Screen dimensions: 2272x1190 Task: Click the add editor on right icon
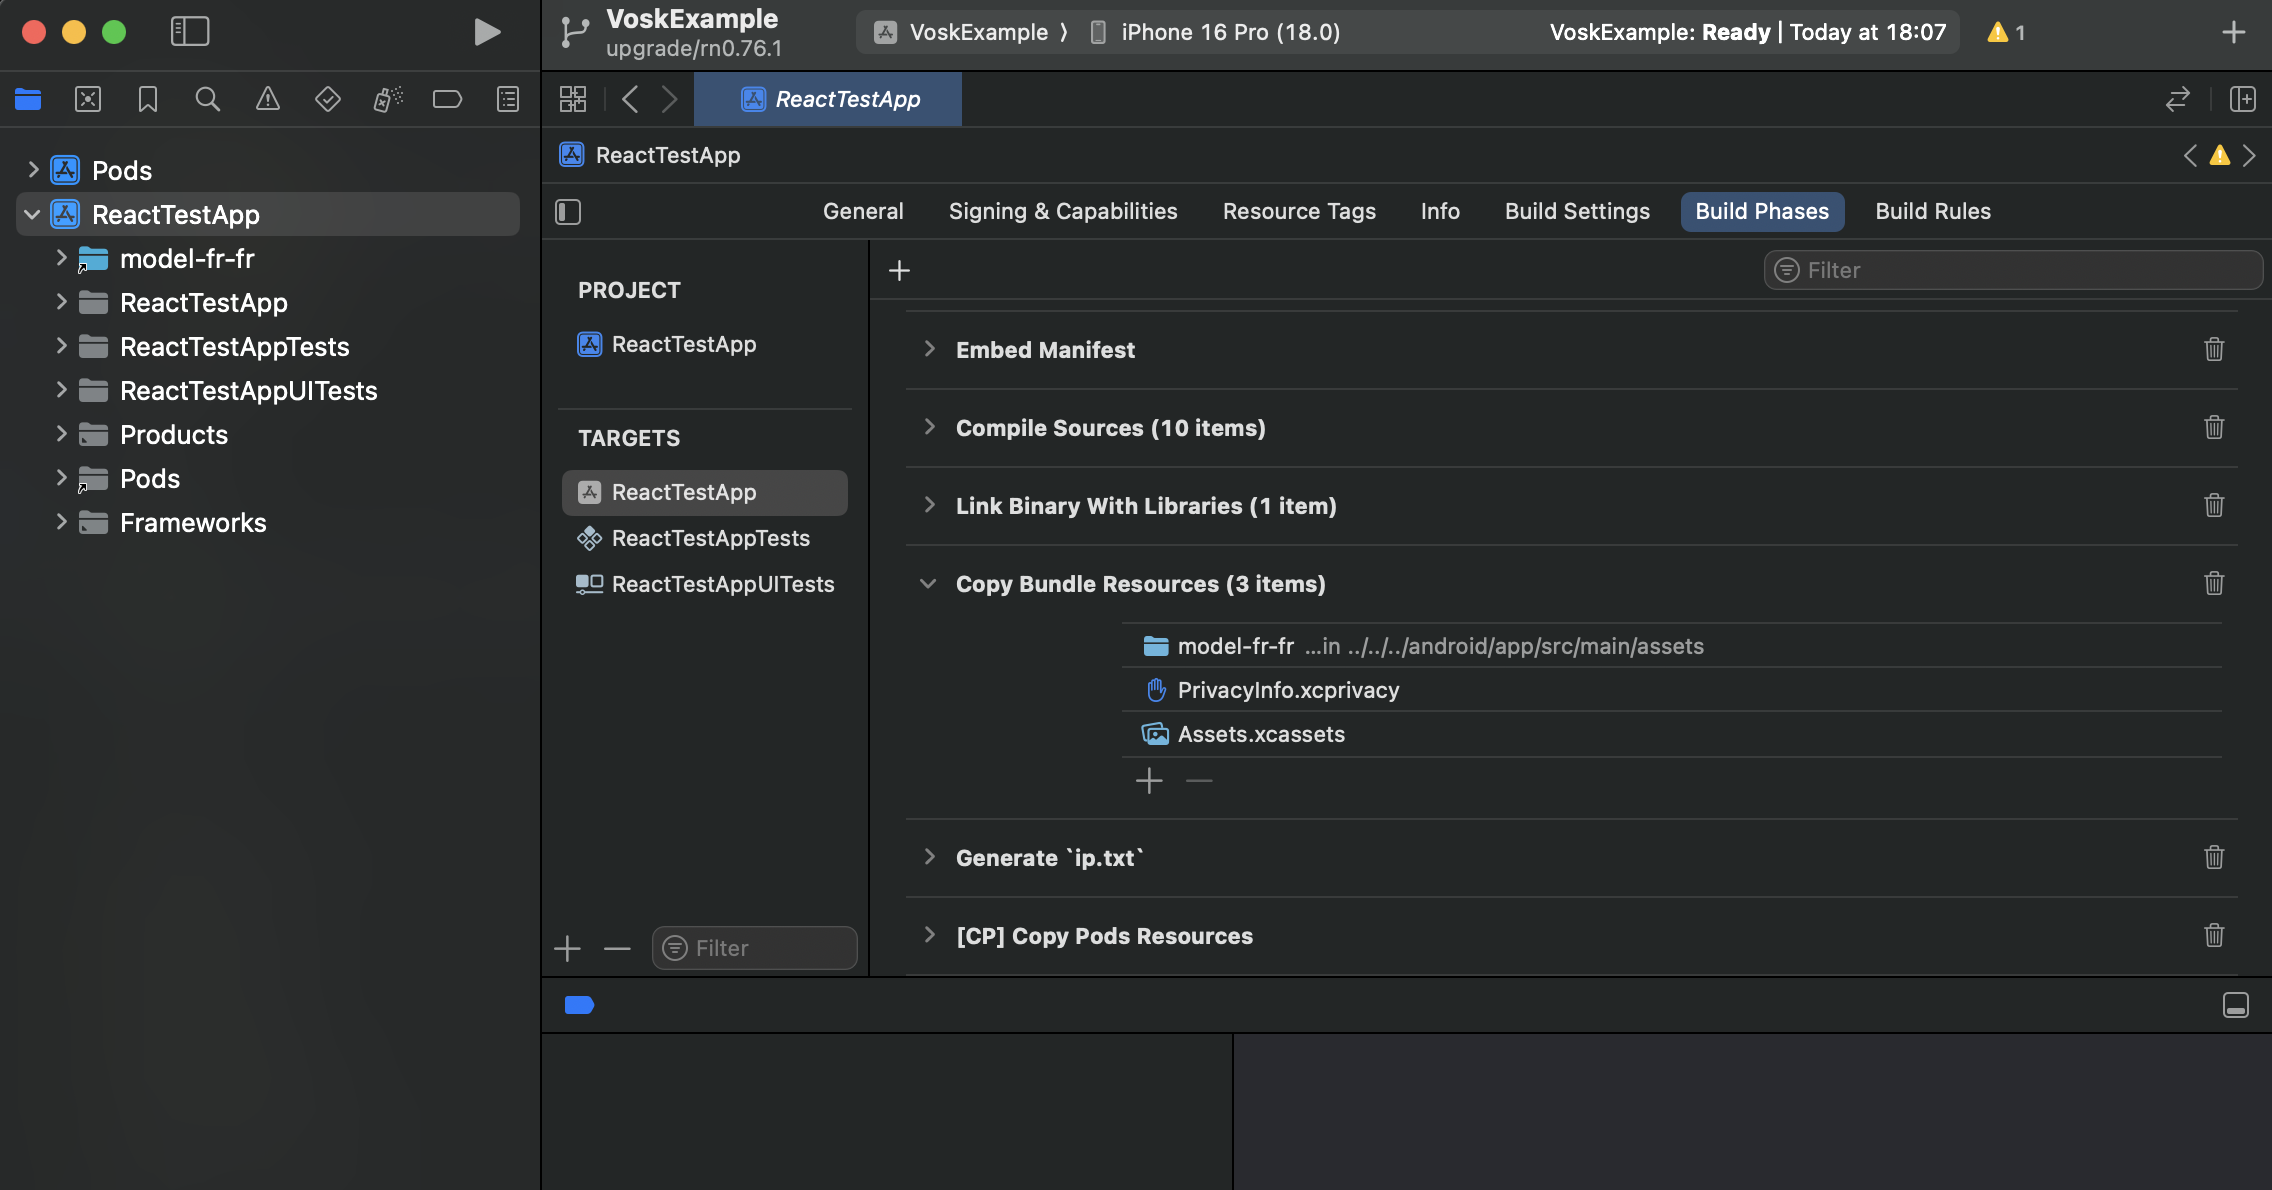2243,99
